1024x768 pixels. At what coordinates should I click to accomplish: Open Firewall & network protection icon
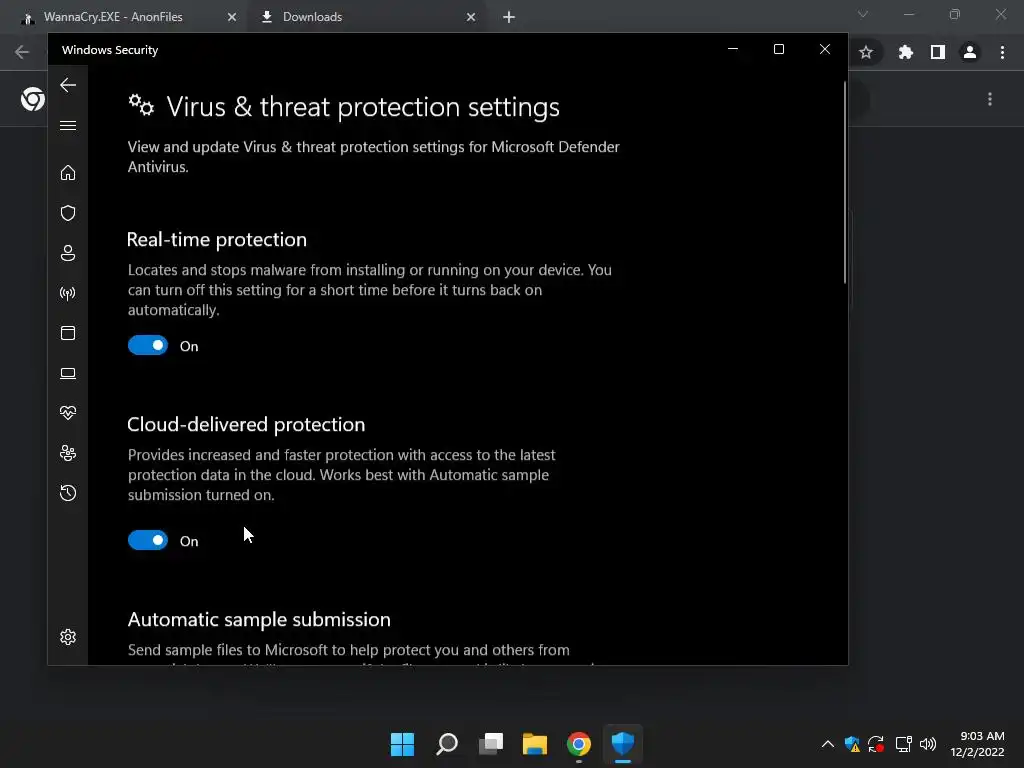click(68, 293)
